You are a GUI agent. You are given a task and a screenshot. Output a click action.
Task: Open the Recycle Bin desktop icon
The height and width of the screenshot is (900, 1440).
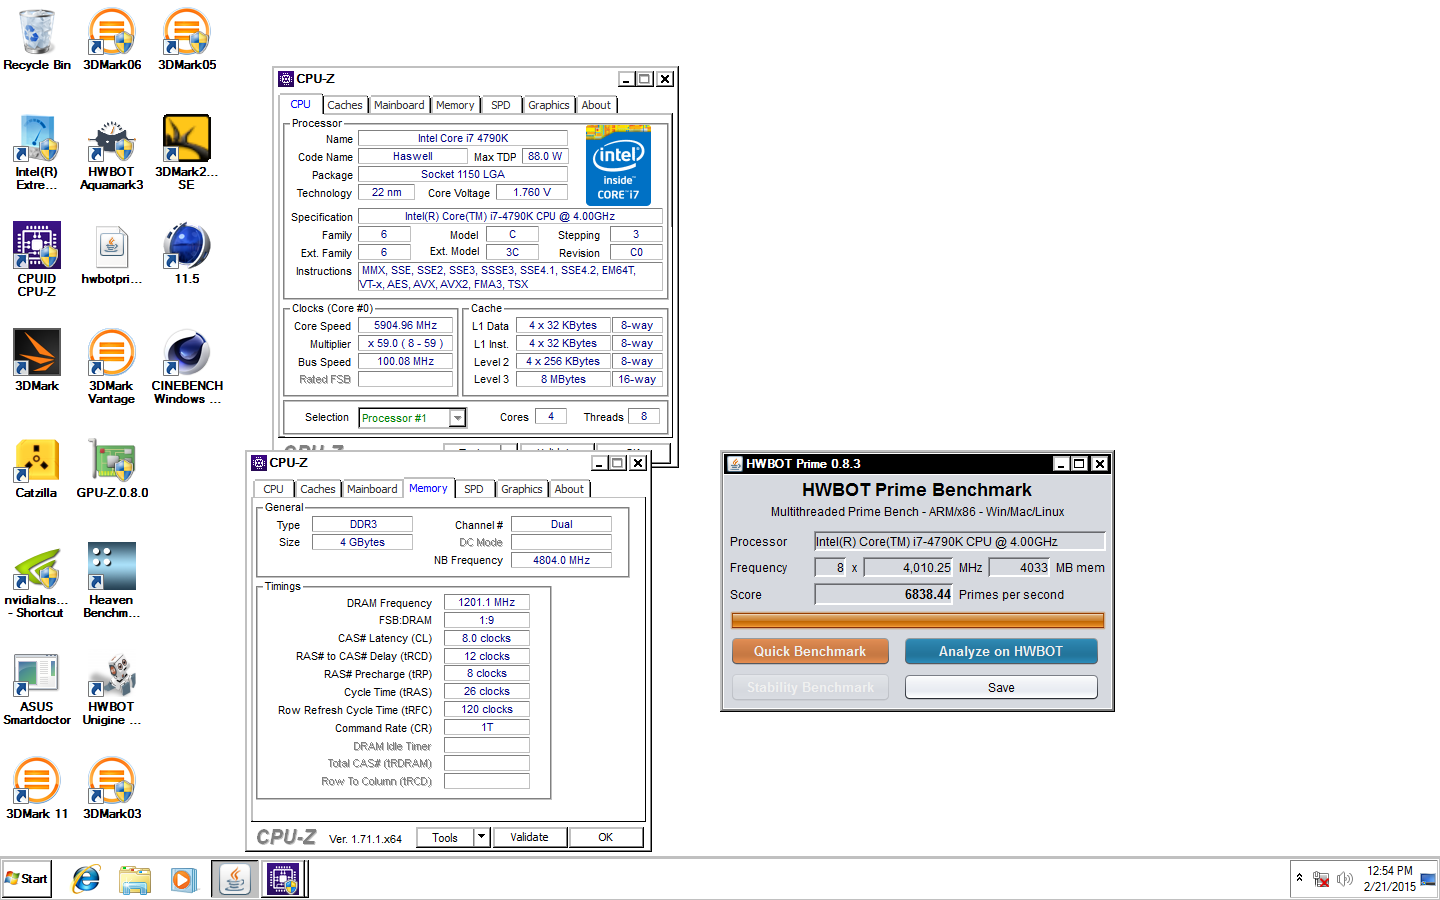pyautogui.click(x=37, y=41)
